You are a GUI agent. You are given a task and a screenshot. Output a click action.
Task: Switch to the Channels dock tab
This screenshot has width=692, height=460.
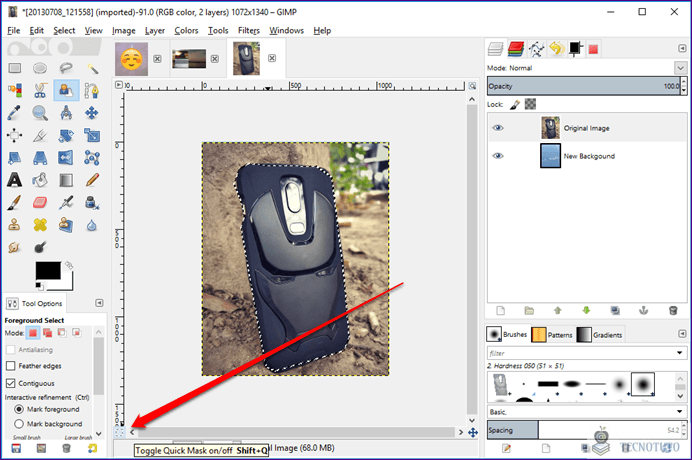click(x=515, y=49)
